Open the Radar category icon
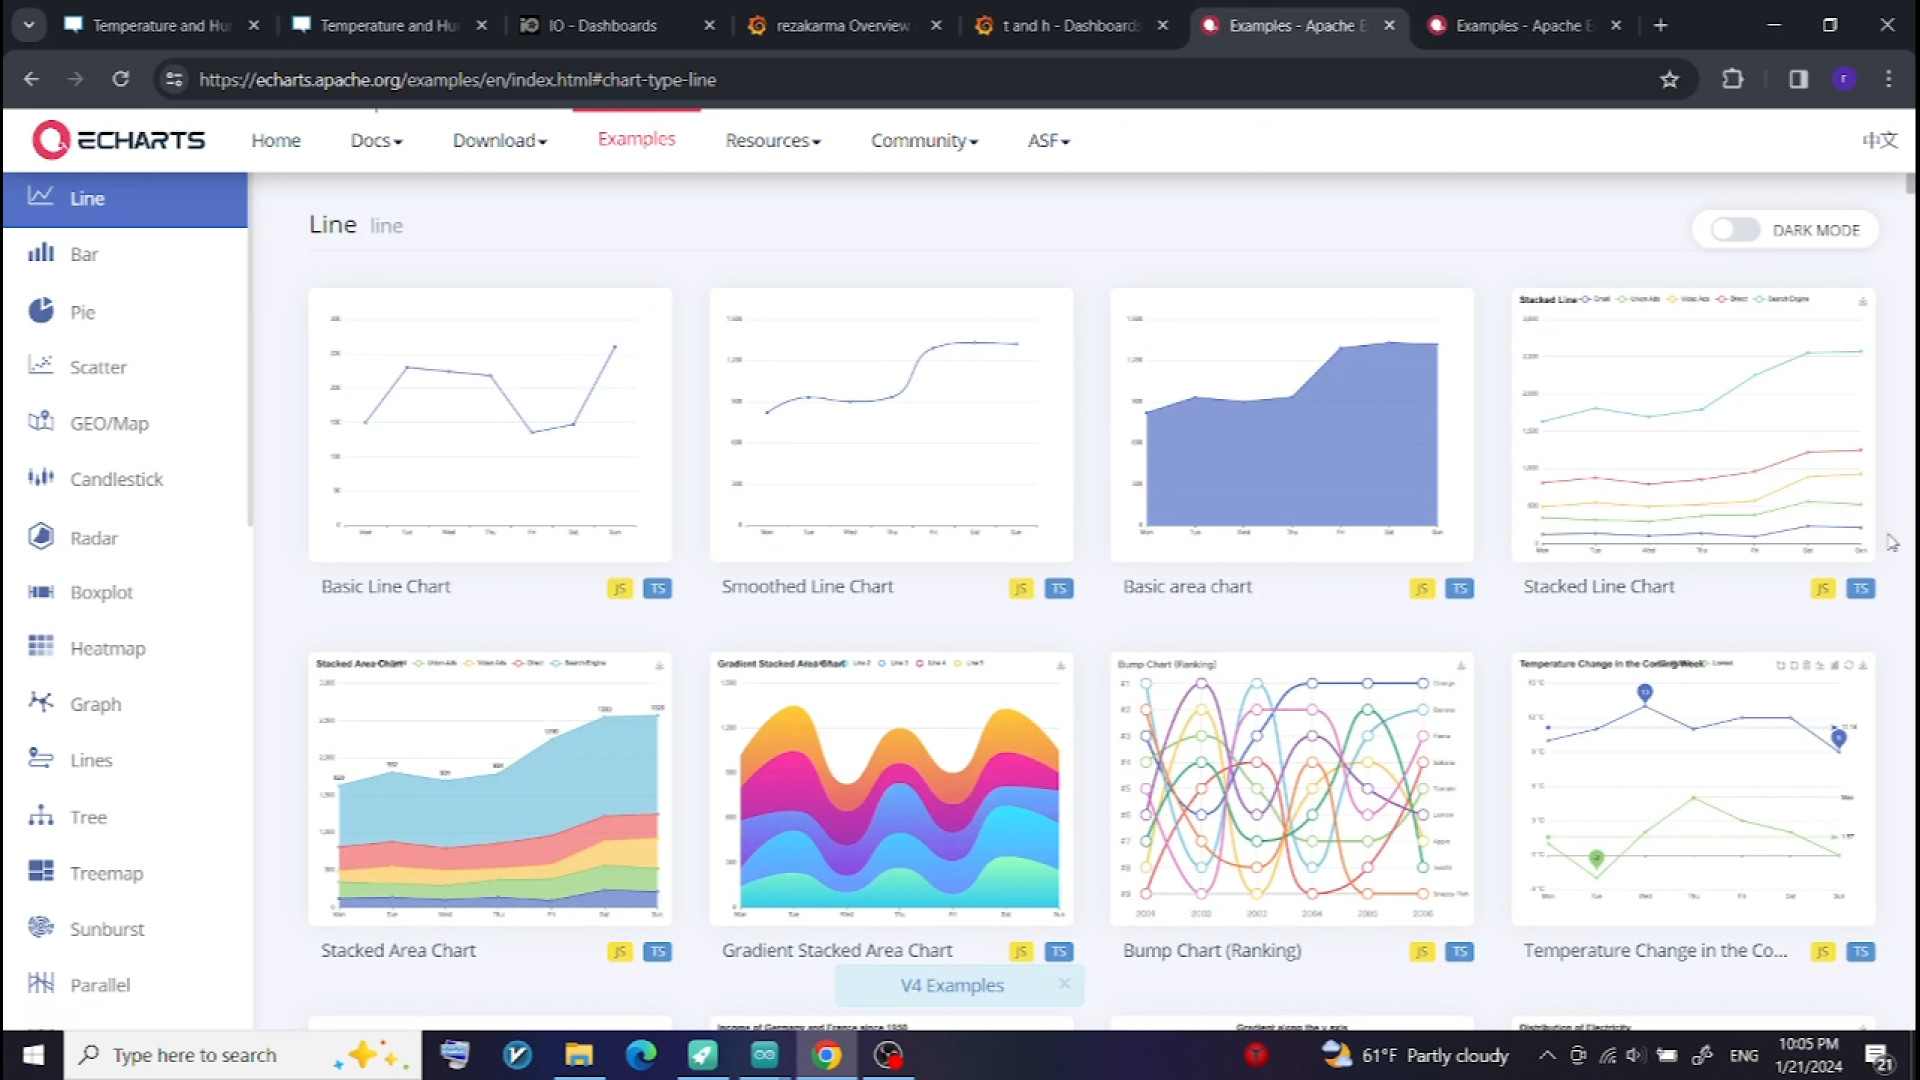 [40, 537]
